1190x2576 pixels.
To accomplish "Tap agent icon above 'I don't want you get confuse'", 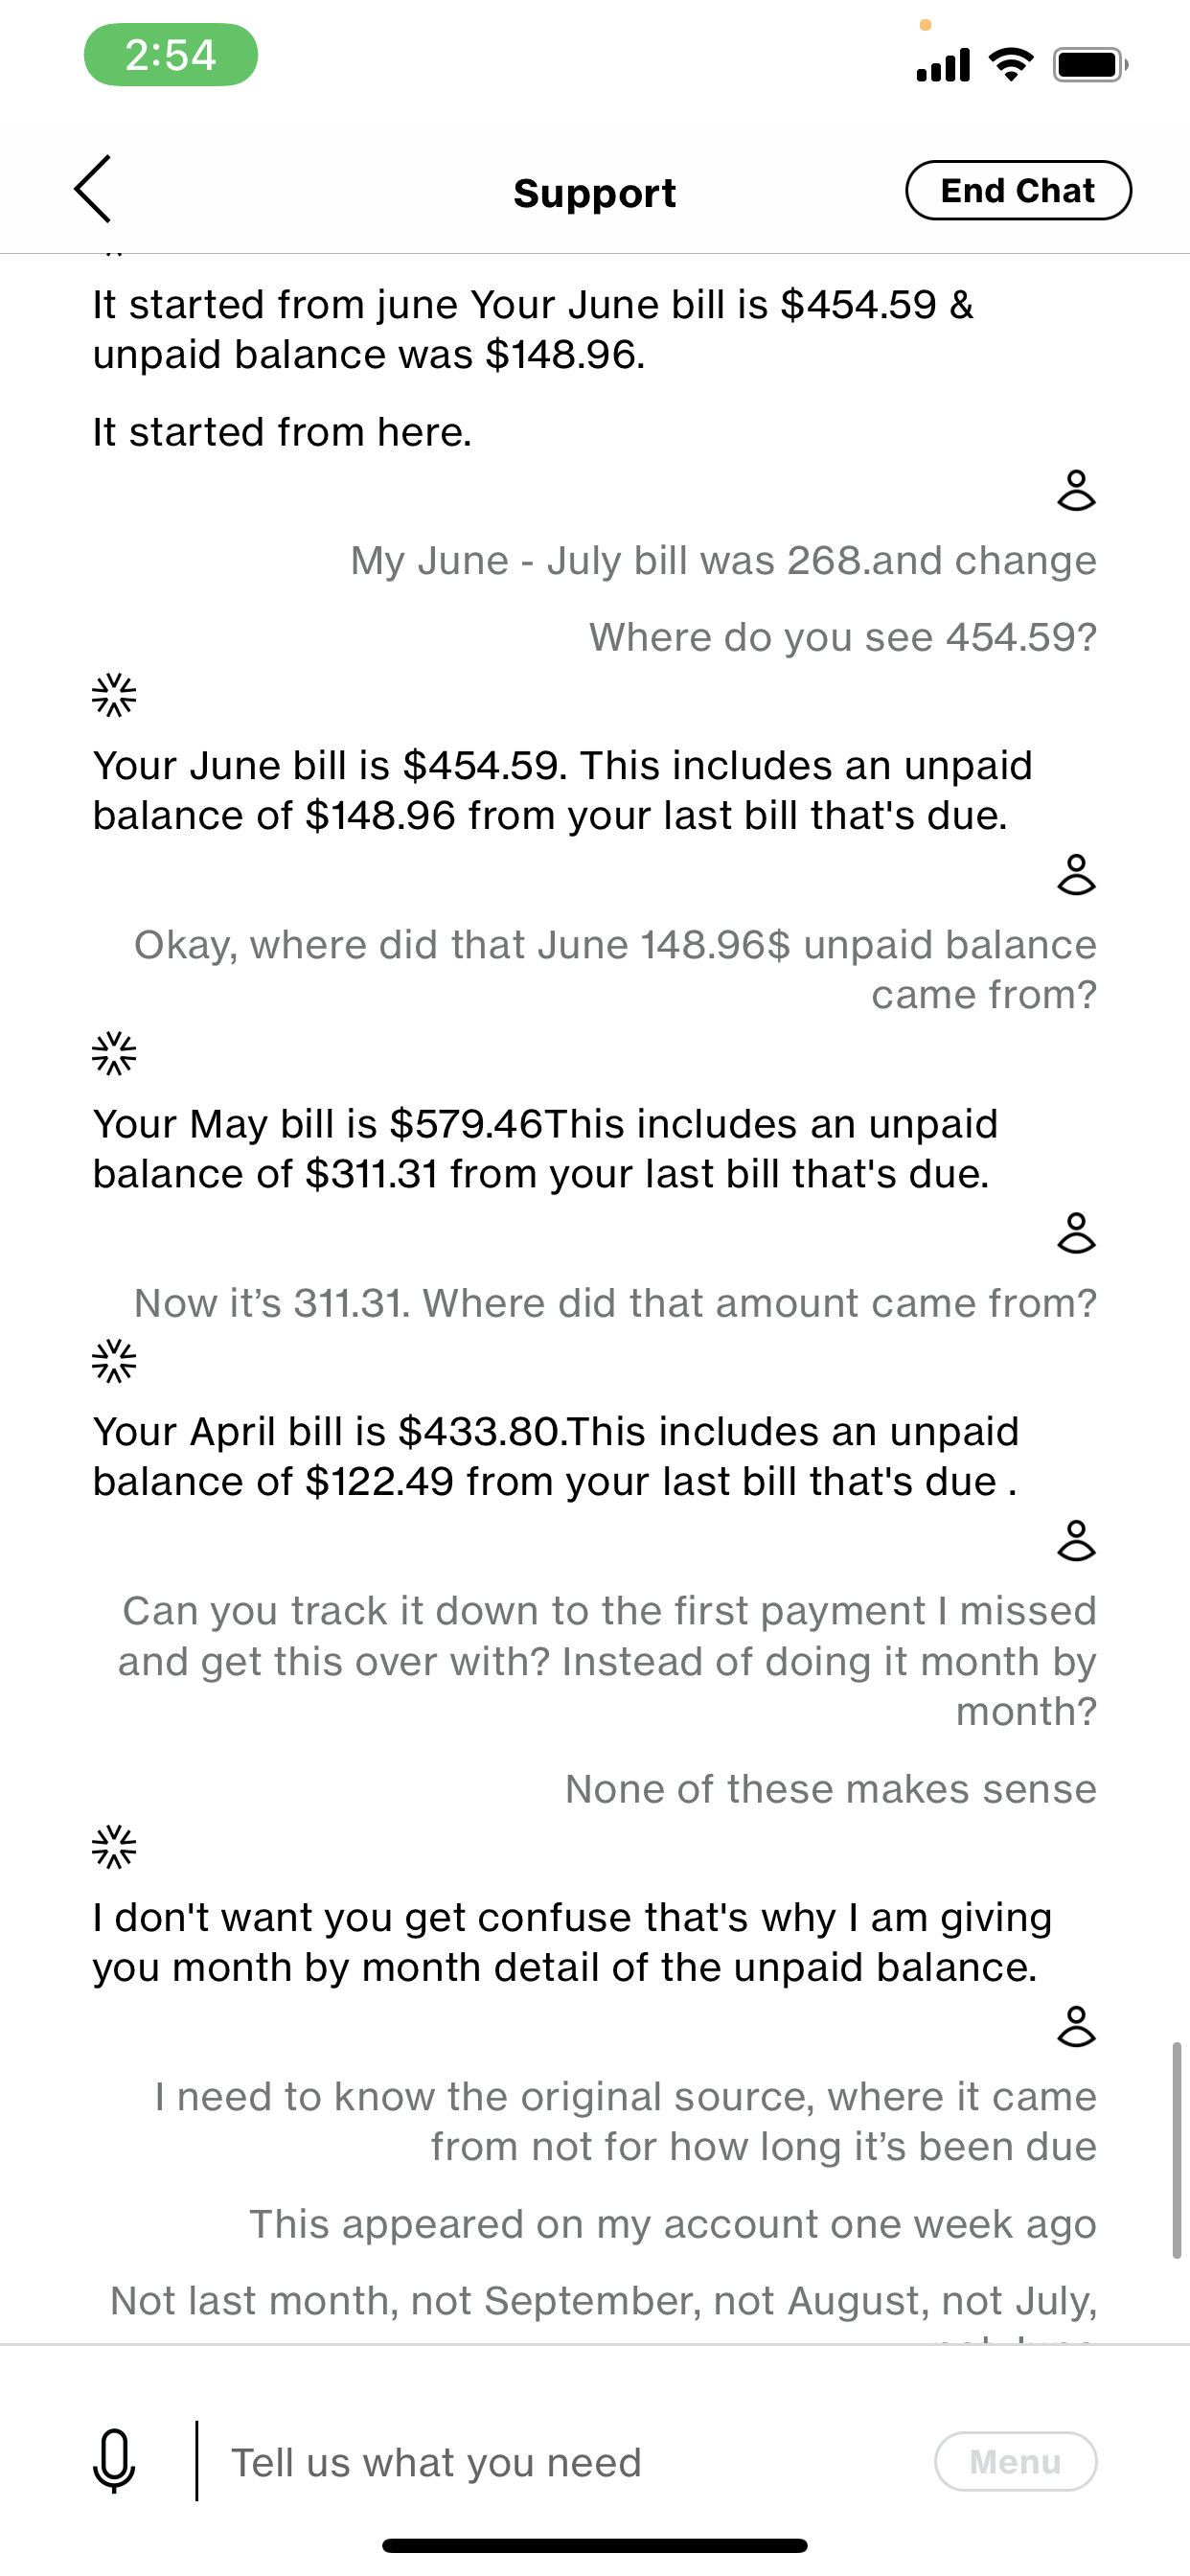I will click(x=114, y=1847).
